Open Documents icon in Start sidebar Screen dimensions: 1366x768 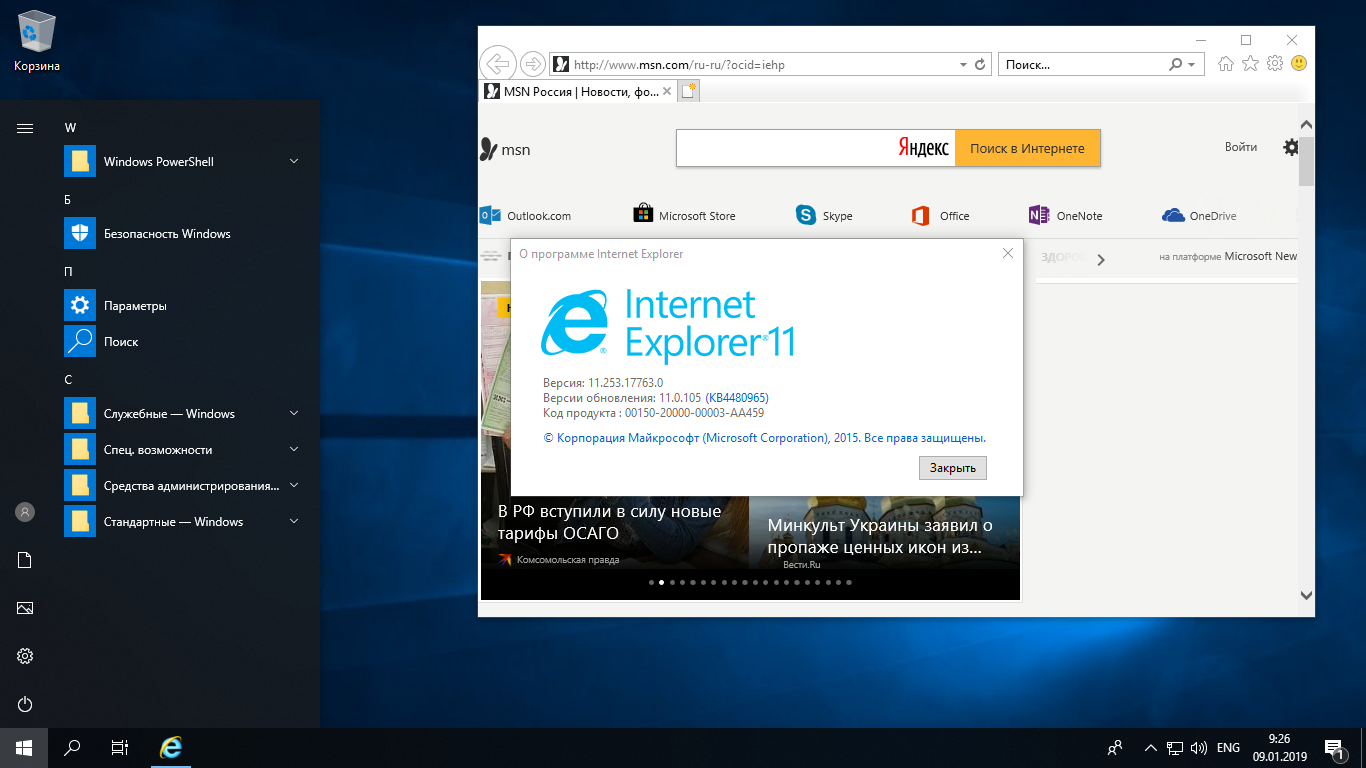(25, 560)
